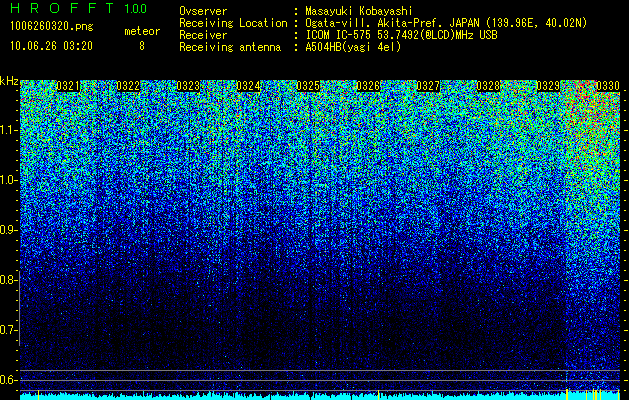
Task: Click the 0326 time marker label
Action: [368, 86]
